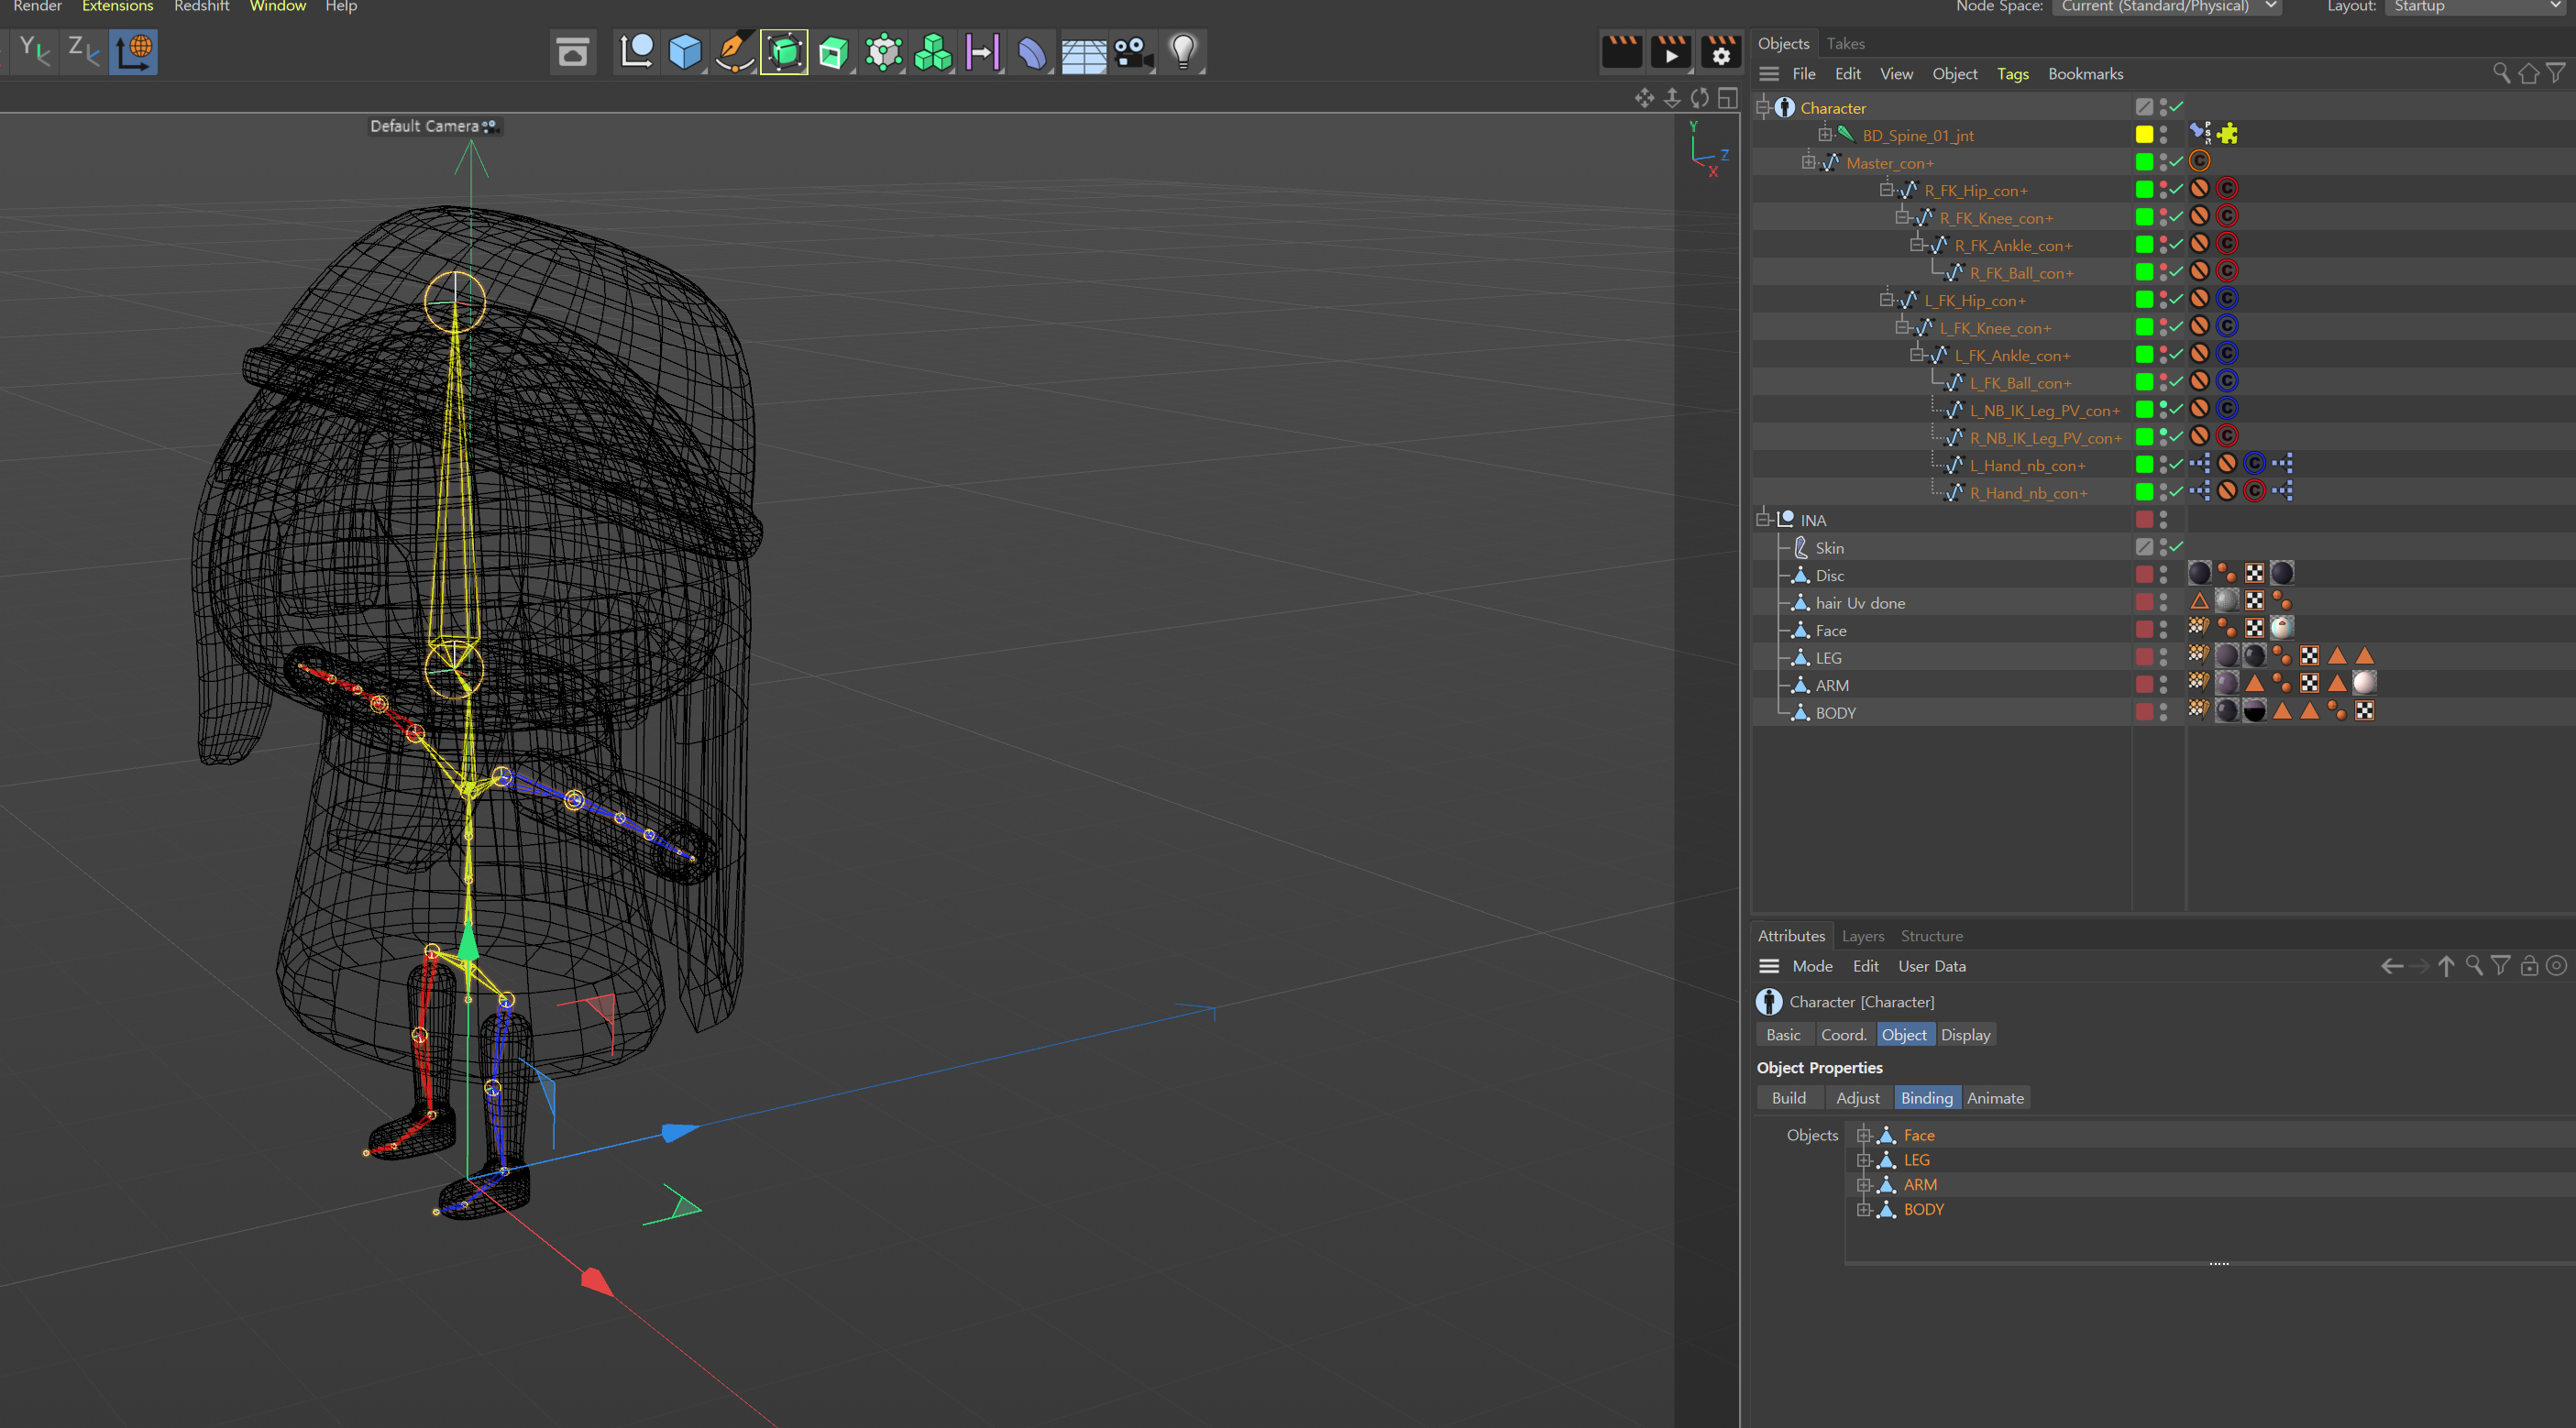Screen dimensions: 2576x1428
Task: Open the Layout dropdown
Action: pyautogui.click(x=2477, y=7)
